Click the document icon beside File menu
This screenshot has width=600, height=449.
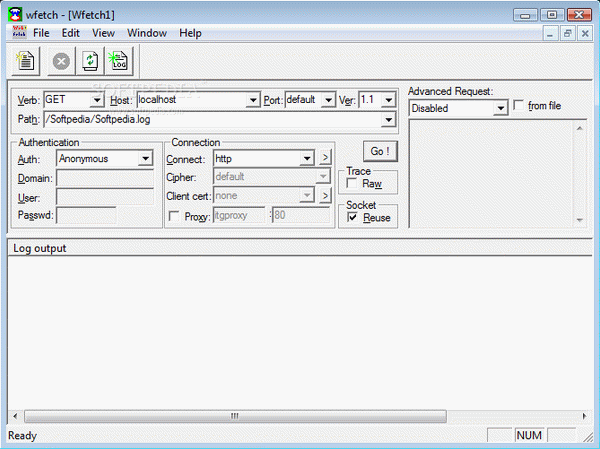coord(19,32)
